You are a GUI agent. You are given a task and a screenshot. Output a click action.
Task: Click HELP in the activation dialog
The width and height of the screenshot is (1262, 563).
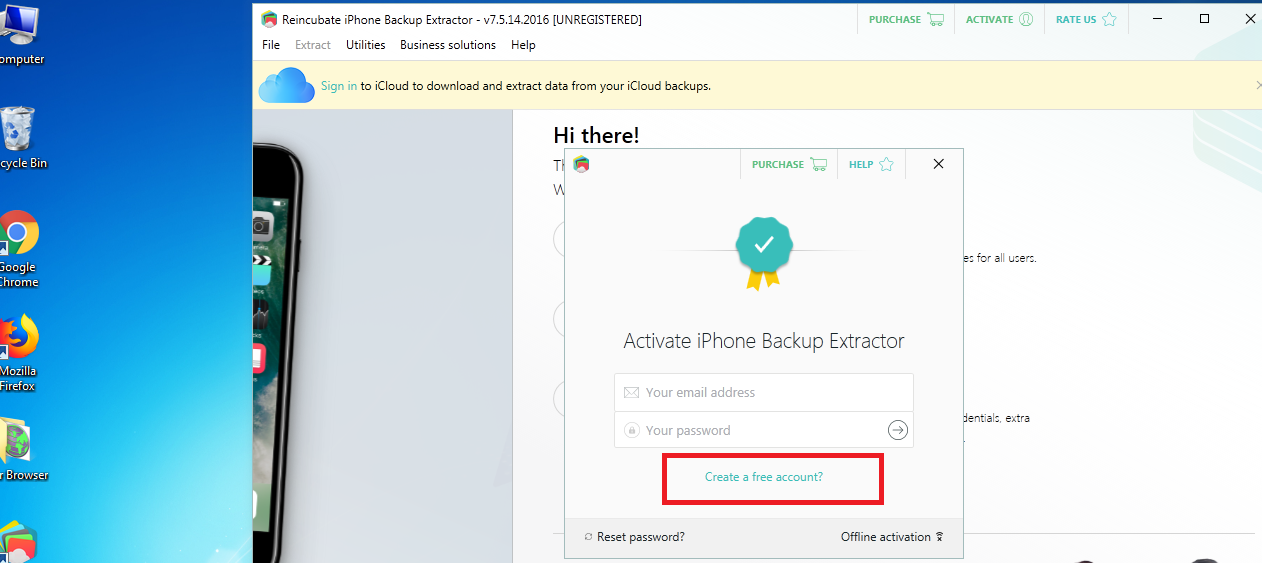(x=871, y=164)
